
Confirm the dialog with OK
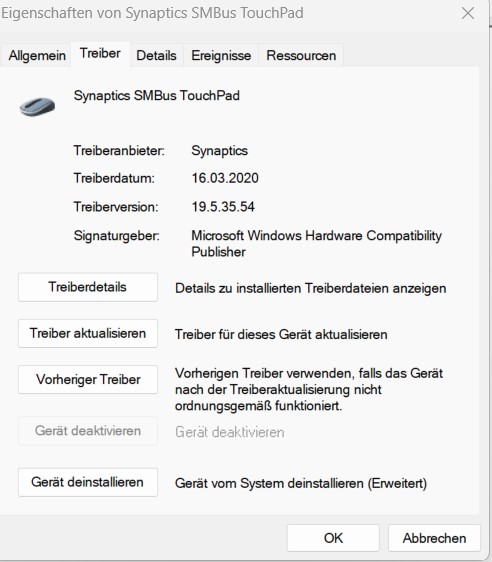[333, 538]
